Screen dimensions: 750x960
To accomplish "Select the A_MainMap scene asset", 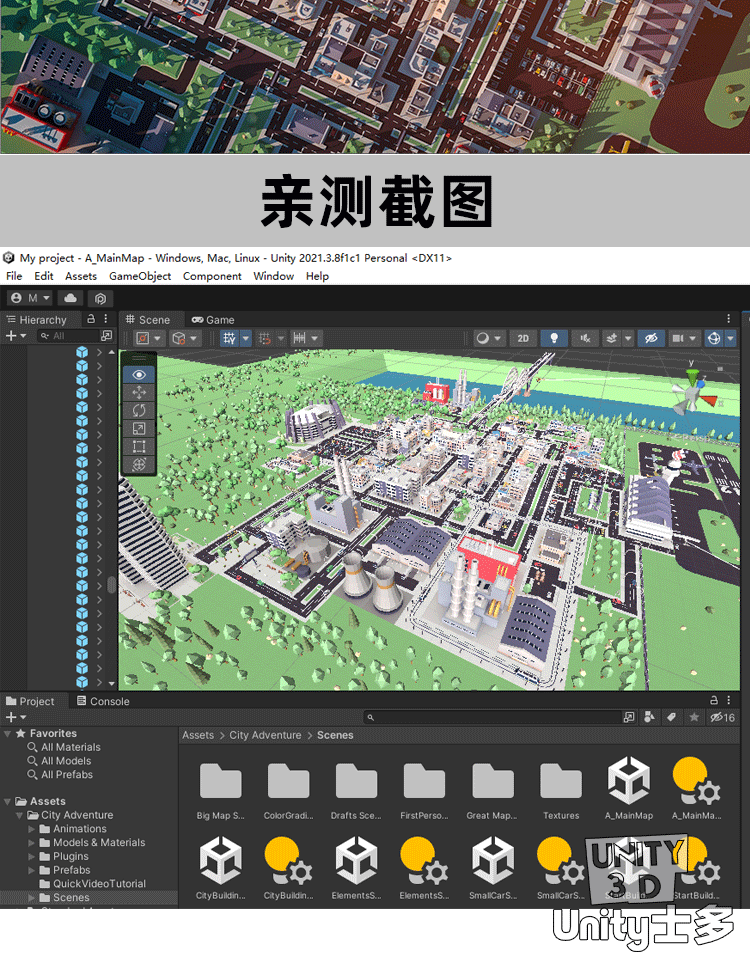I will (x=629, y=789).
